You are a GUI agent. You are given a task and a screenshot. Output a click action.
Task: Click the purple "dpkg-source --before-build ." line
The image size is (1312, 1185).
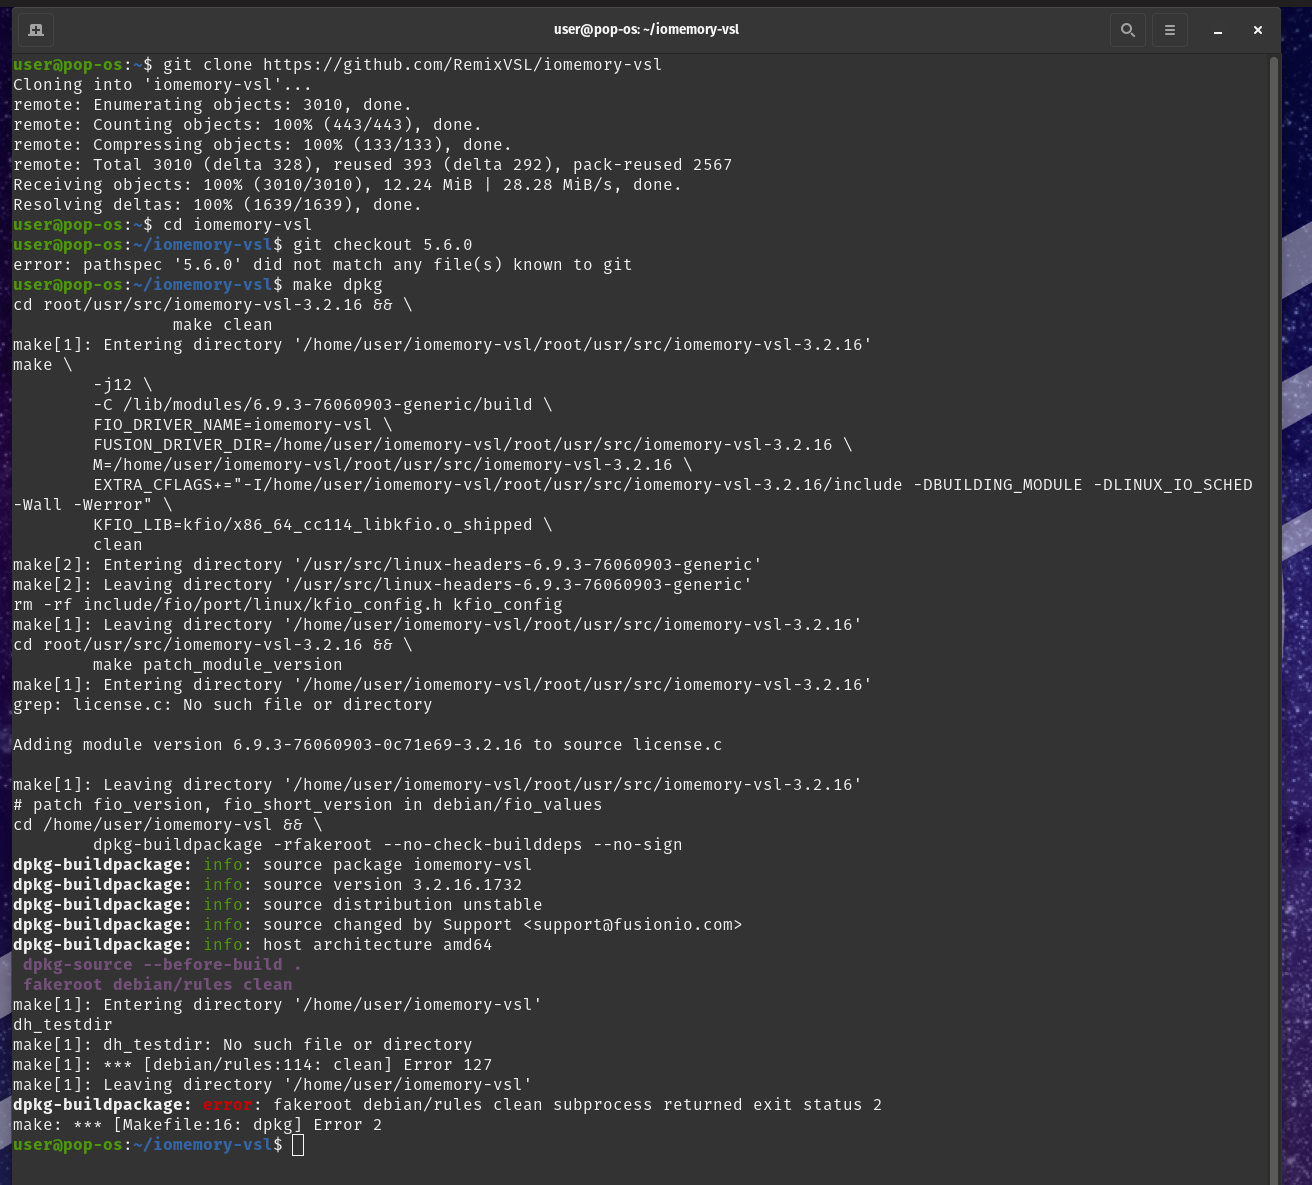pos(162,965)
